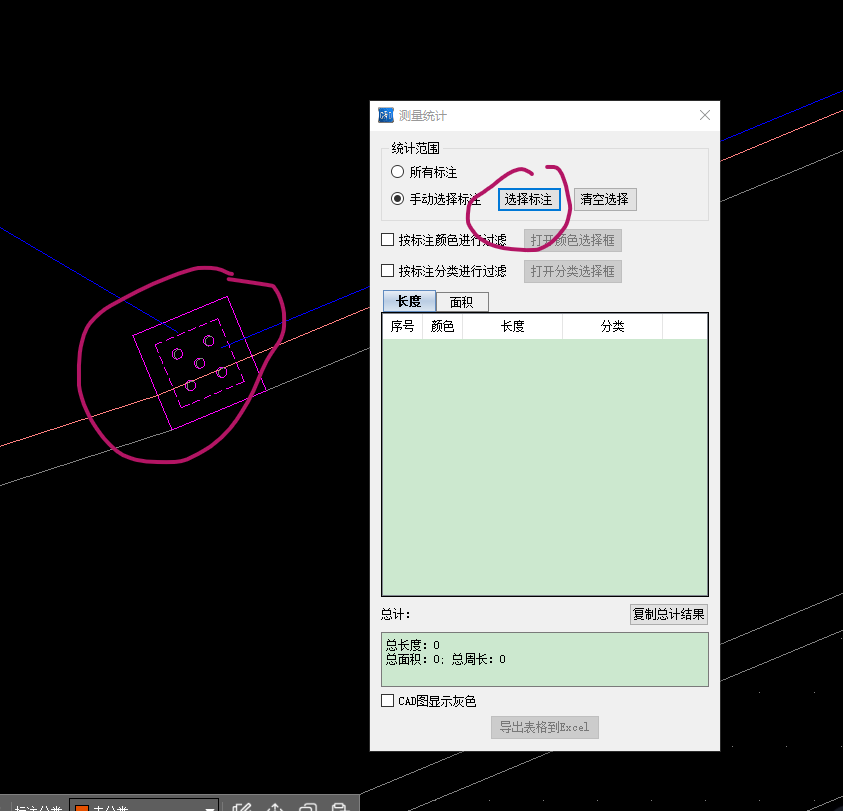Click the 选择标注 button
The height and width of the screenshot is (811, 843).
click(529, 200)
